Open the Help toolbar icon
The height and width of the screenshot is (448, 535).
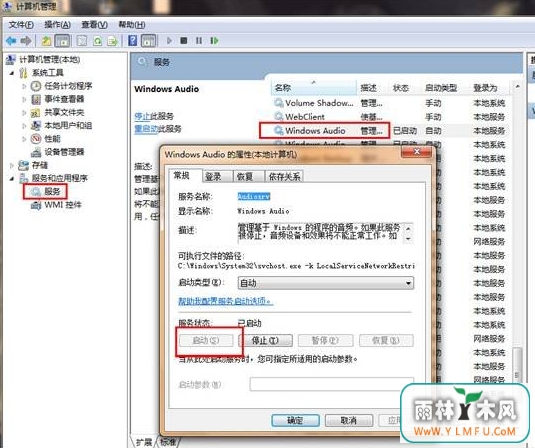coord(132,41)
